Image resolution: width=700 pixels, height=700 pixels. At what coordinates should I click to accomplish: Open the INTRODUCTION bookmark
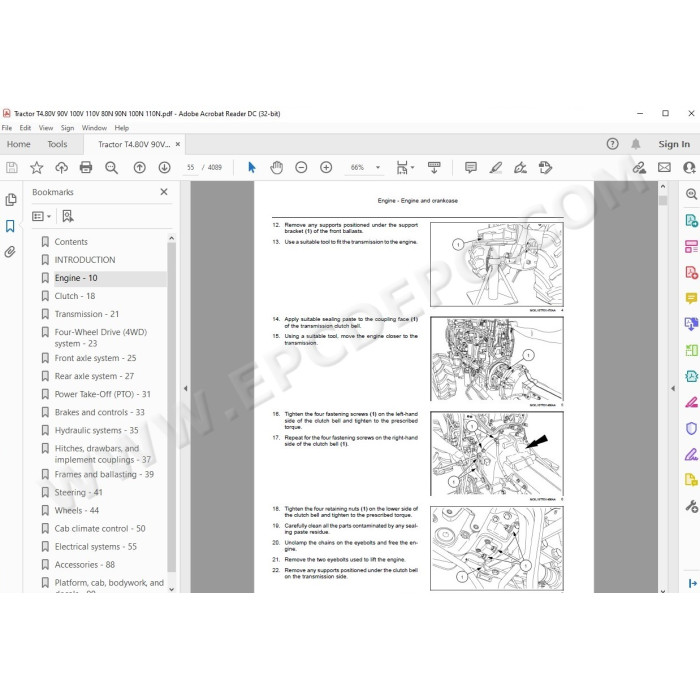point(85,260)
